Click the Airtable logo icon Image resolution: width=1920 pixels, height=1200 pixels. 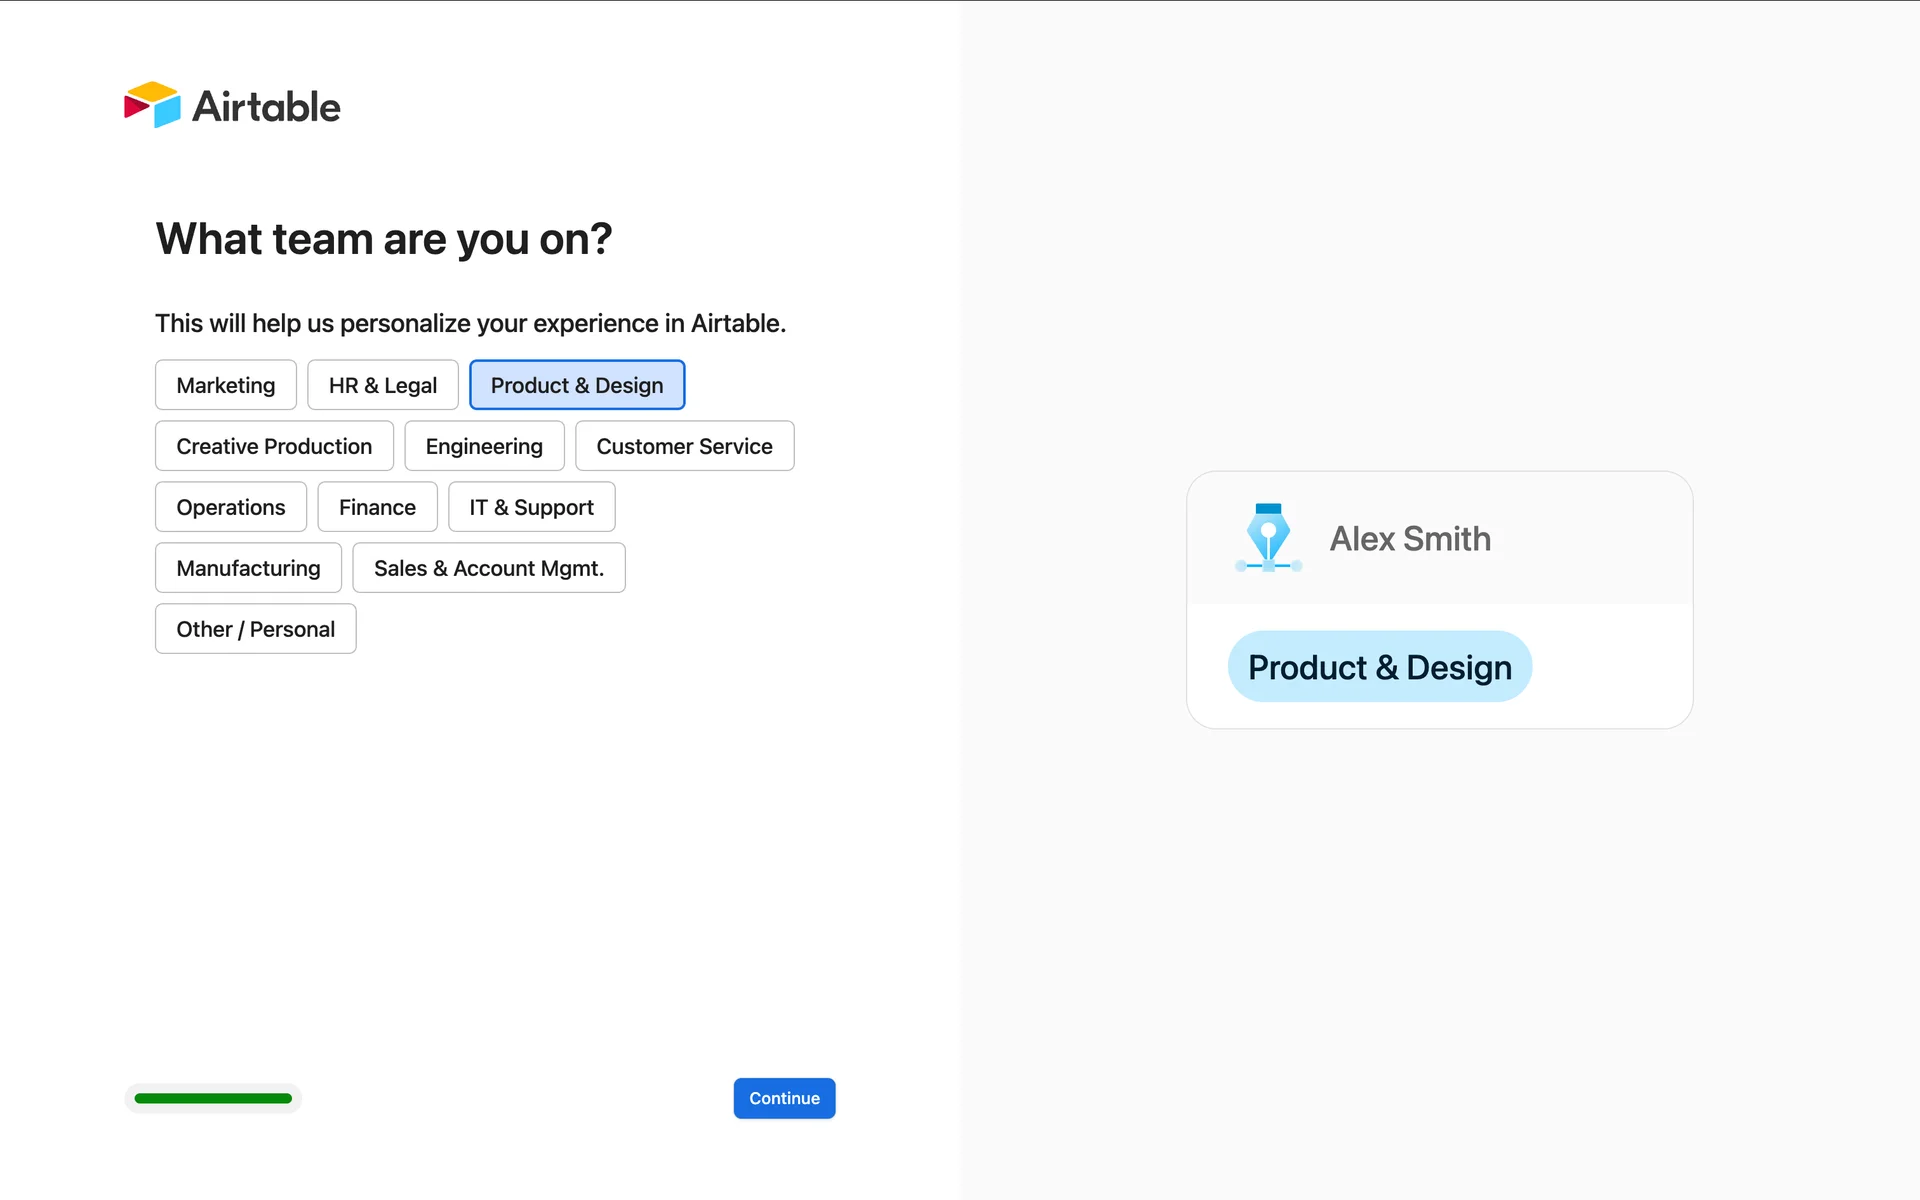tap(152, 105)
